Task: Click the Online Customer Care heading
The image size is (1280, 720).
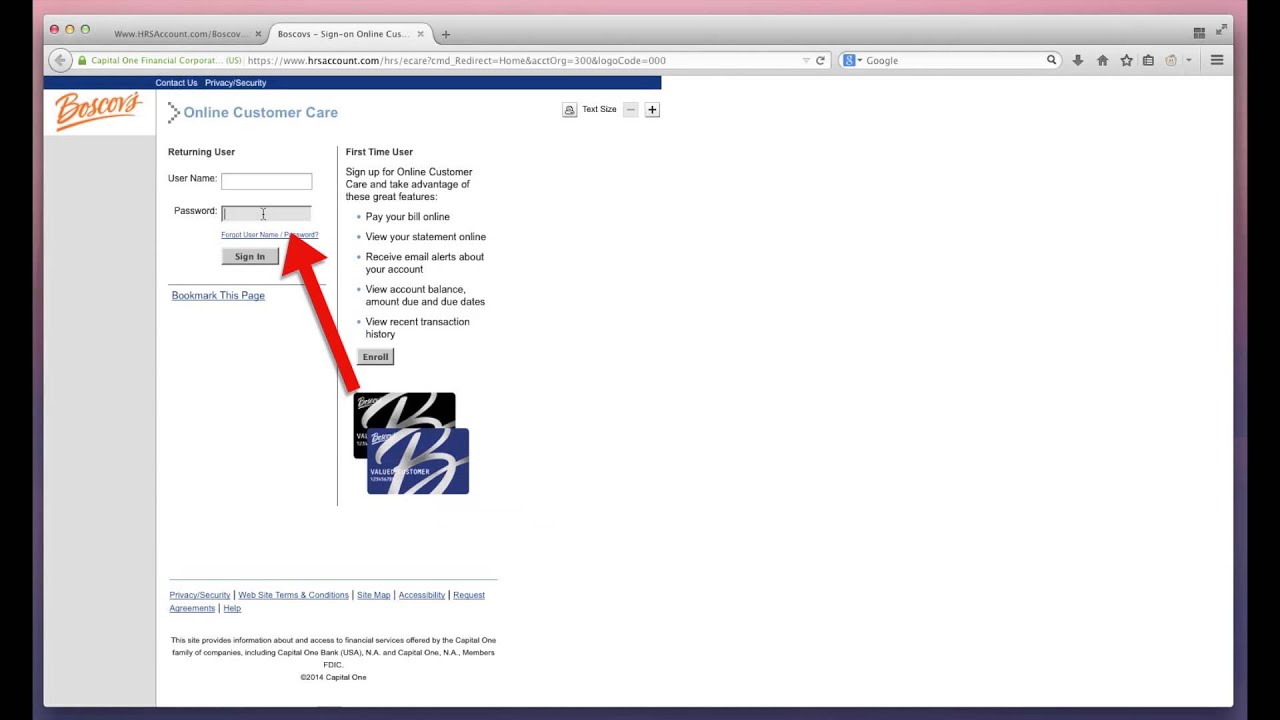Action: [260, 113]
